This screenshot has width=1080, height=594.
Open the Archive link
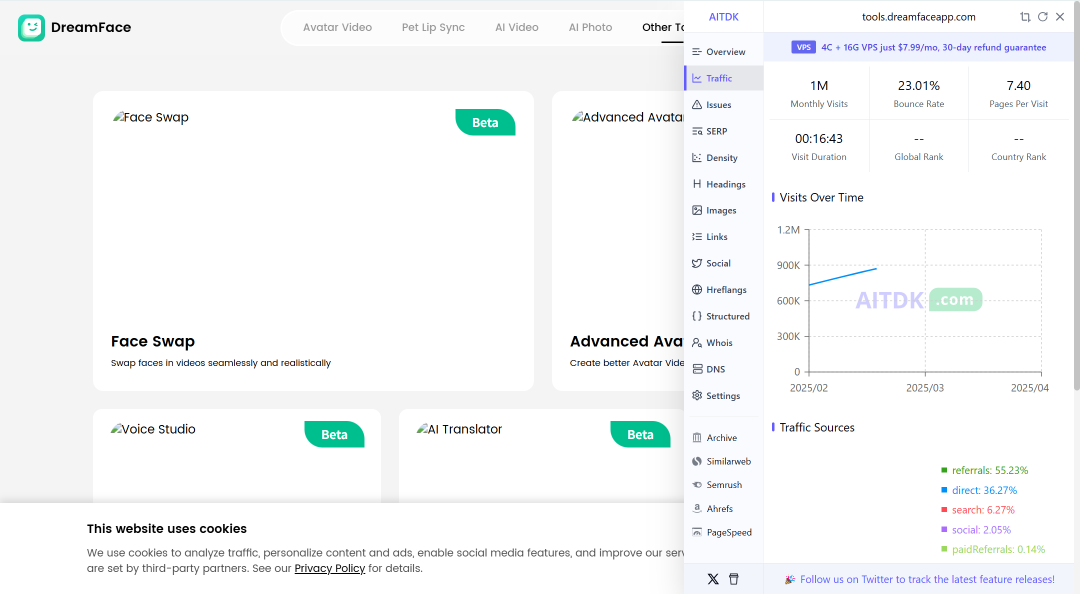click(x=724, y=438)
